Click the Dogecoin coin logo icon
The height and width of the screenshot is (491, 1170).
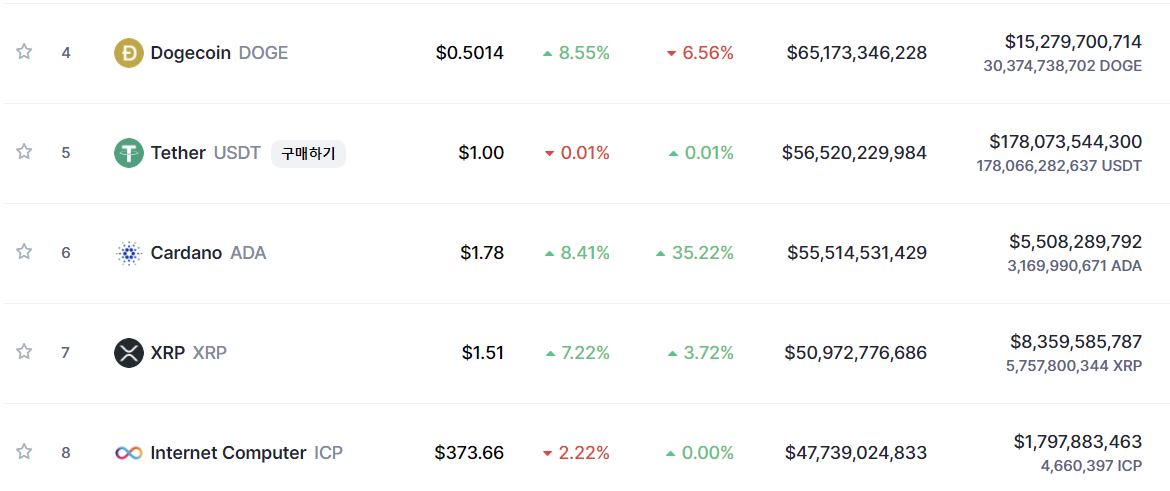click(129, 53)
